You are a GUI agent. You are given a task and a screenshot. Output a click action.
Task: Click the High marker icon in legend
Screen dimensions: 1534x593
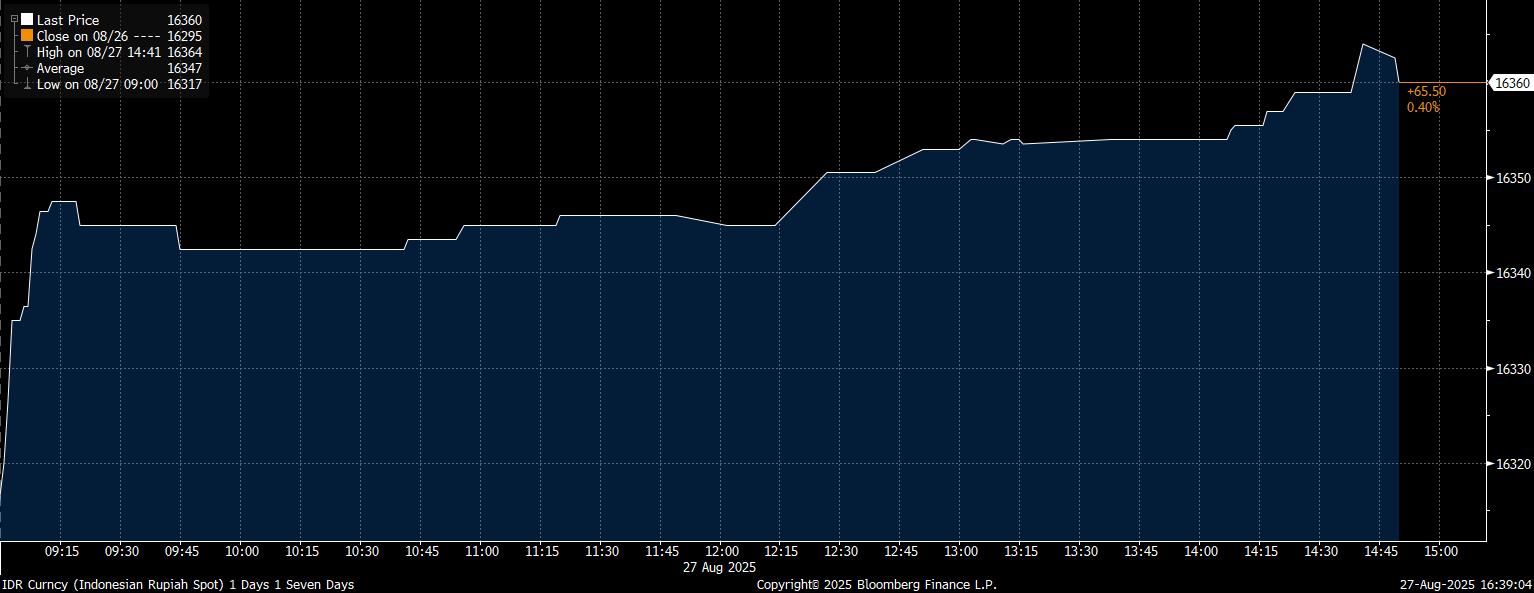tap(27, 51)
